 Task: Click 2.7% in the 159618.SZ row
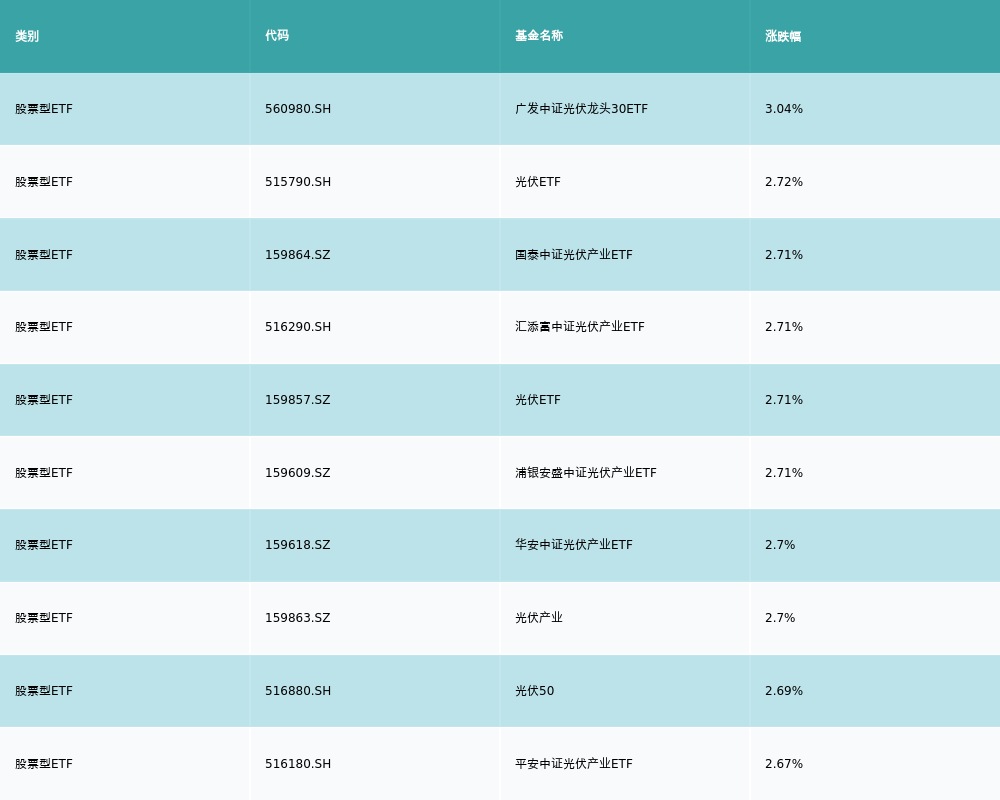click(780, 545)
